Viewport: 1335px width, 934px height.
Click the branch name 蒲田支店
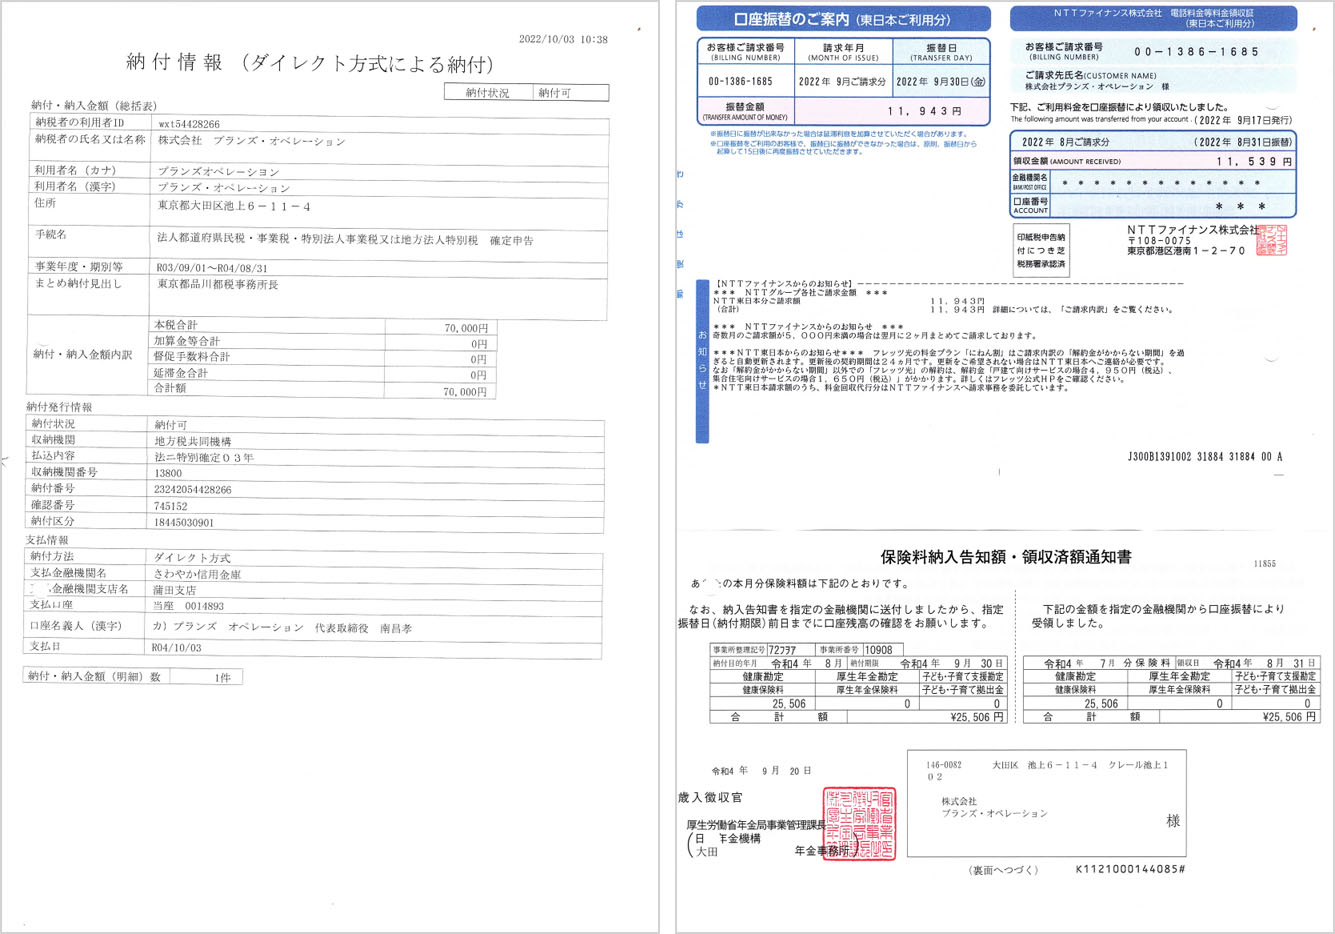click(x=174, y=590)
